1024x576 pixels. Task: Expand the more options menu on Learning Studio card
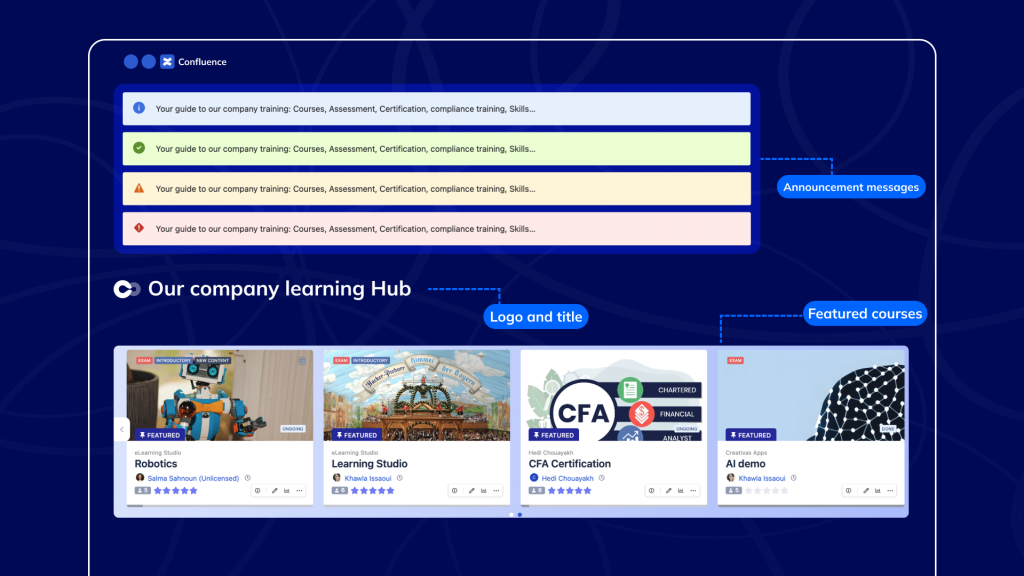(496, 491)
